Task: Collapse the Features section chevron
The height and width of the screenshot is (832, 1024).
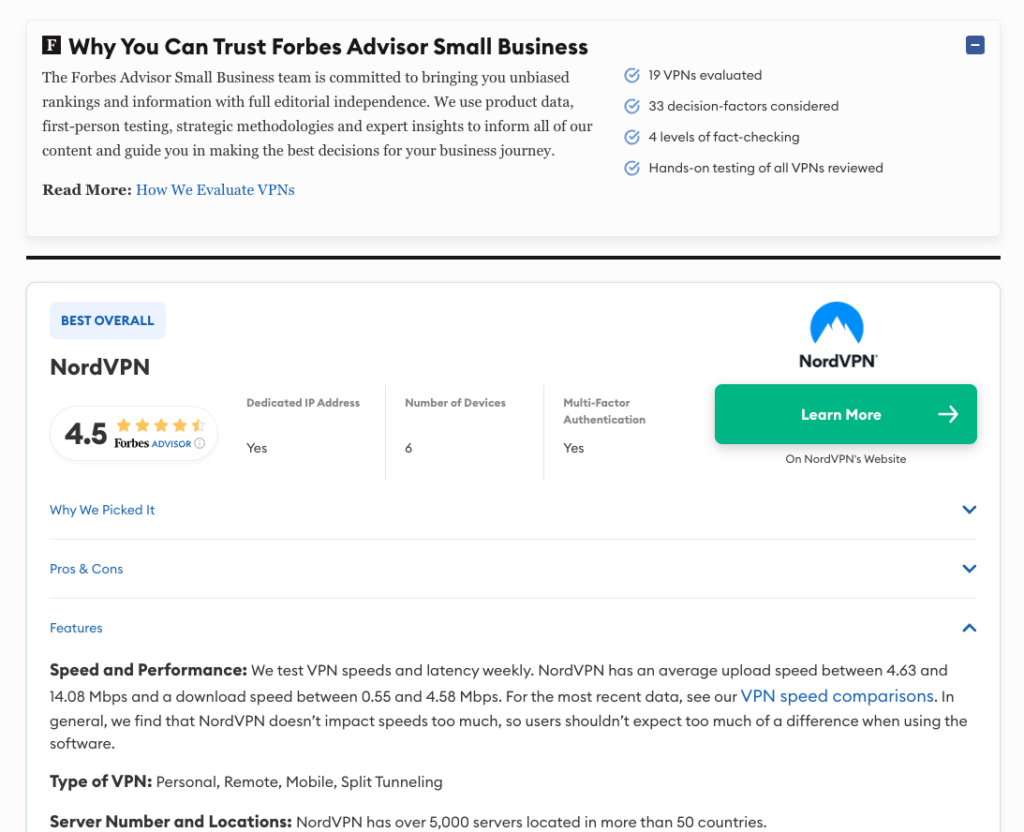Action: click(968, 628)
